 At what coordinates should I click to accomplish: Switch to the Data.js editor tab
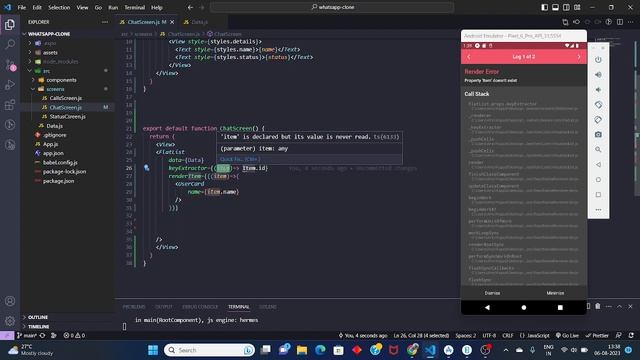[x=199, y=22]
